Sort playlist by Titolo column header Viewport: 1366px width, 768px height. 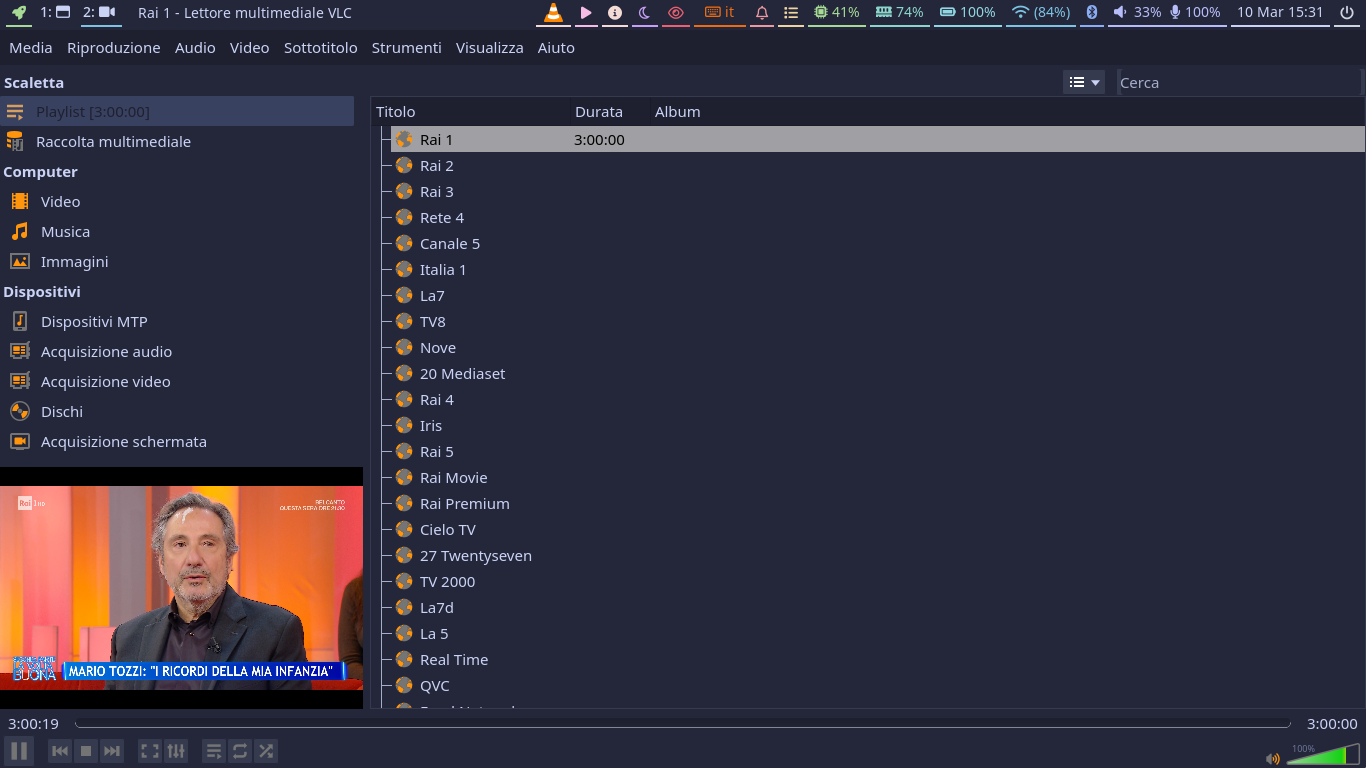tap(471, 111)
